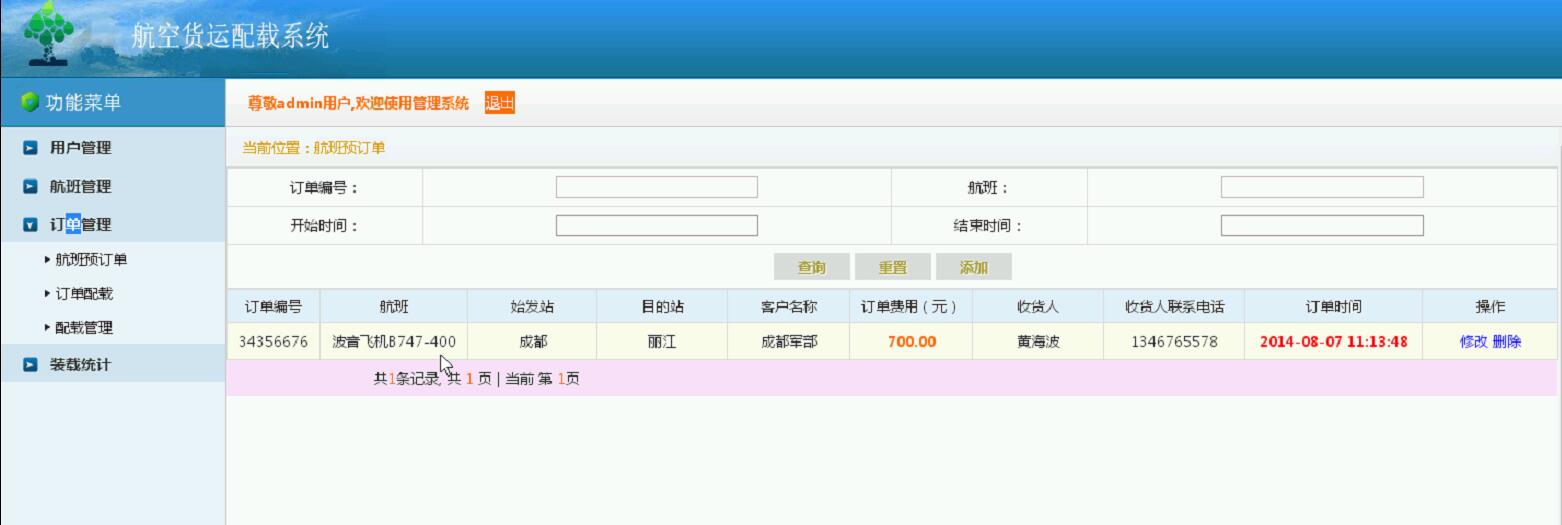
Task: Select 订单配载 submenu item
Action: (x=84, y=294)
